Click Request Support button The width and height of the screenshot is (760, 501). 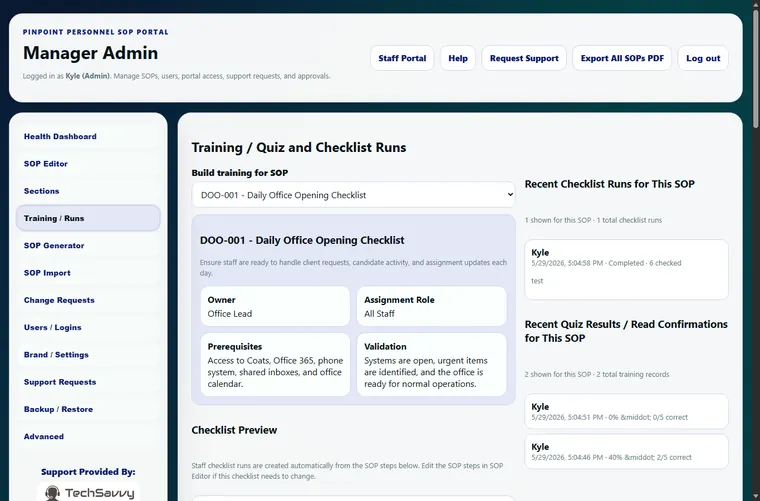coord(524,58)
